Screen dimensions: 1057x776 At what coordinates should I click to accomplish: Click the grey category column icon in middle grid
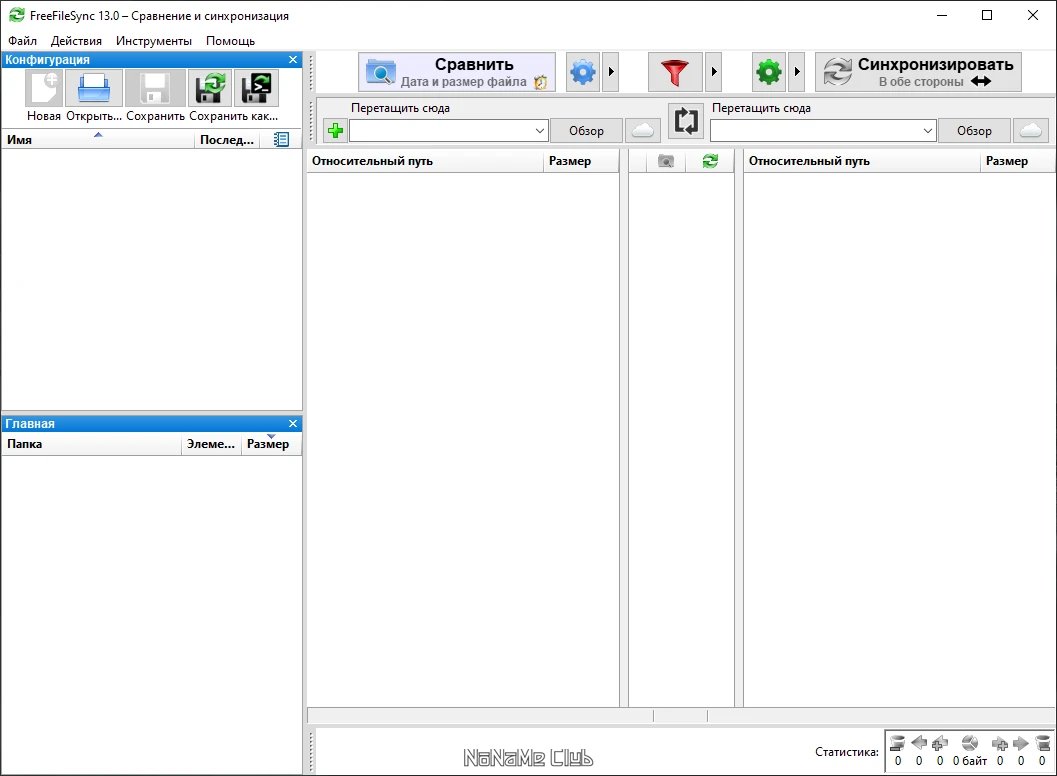pyautogui.click(x=665, y=161)
